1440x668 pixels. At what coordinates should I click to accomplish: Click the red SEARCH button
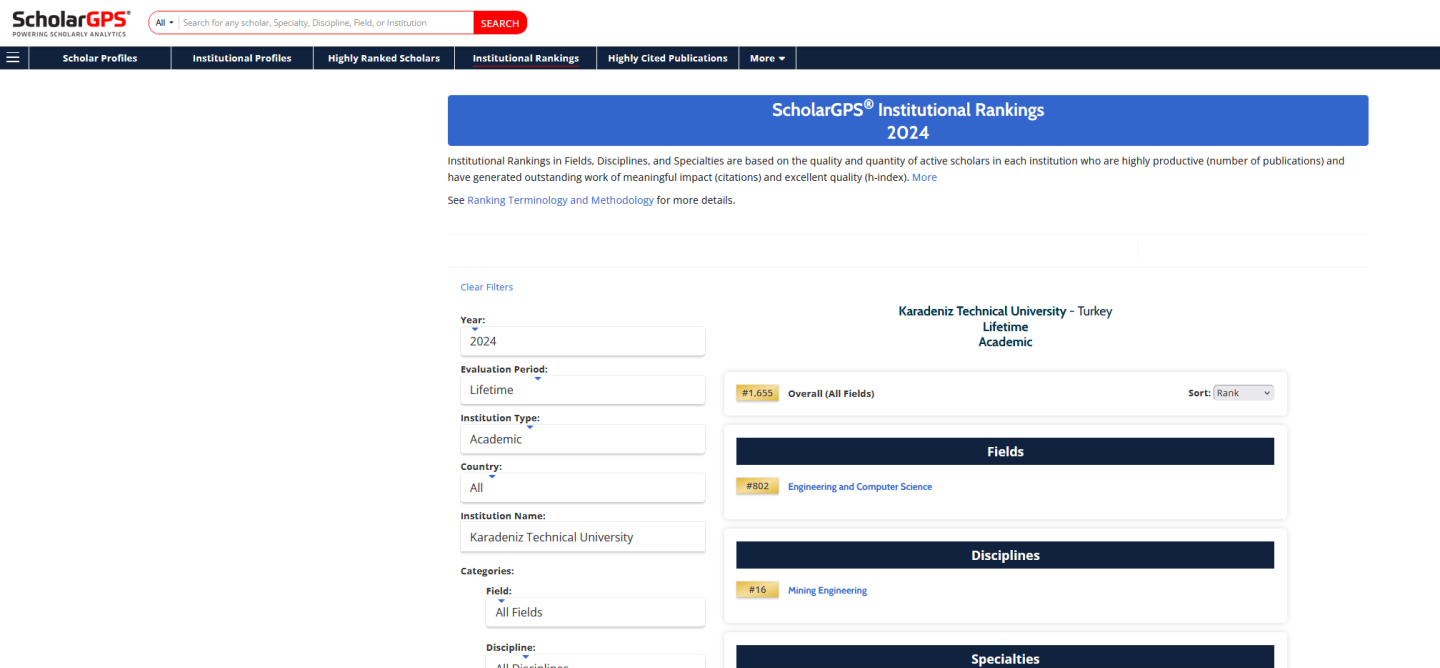pyautogui.click(x=499, y=23)
